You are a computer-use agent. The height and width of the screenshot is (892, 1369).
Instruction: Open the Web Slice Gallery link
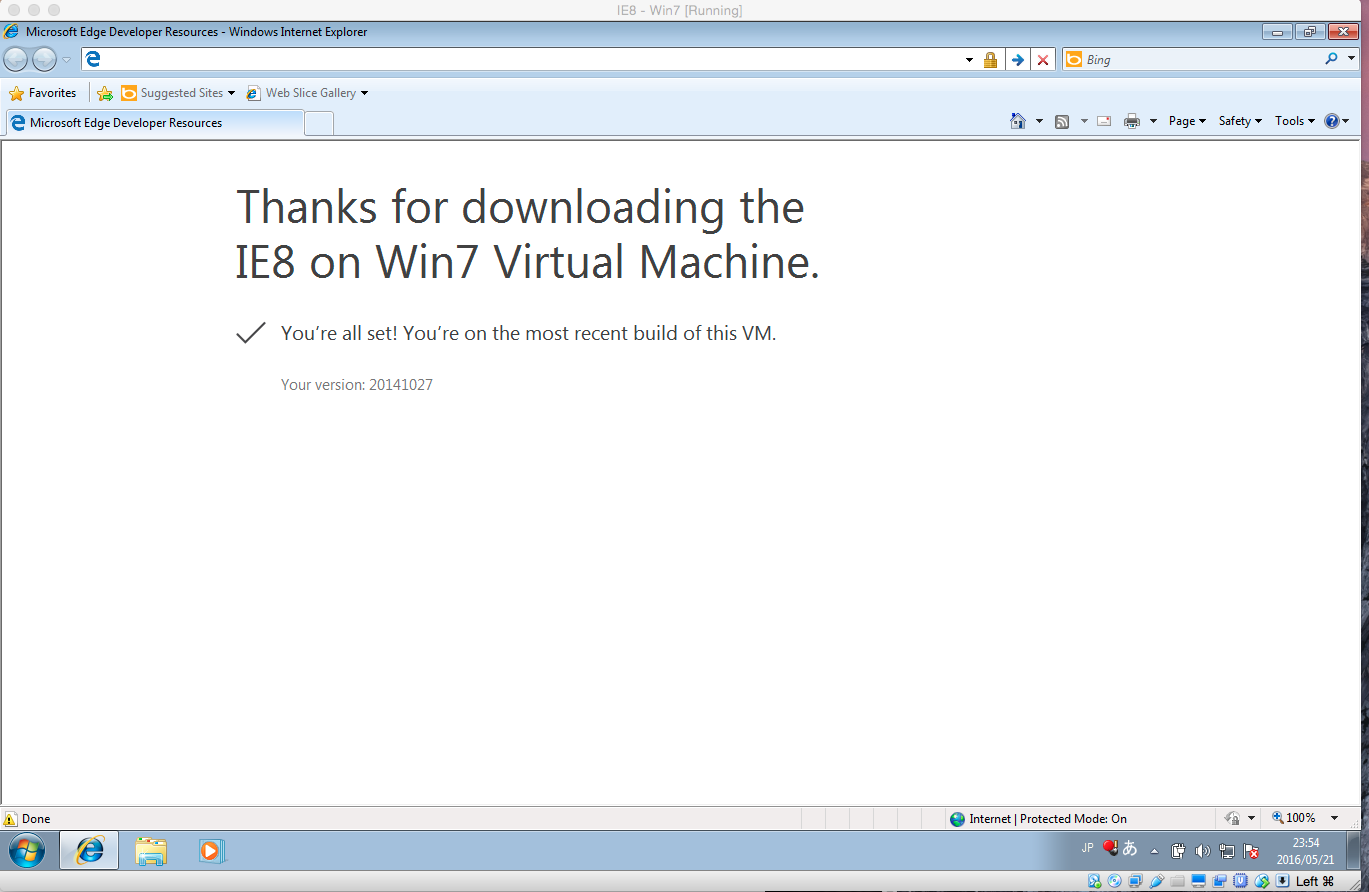307,93
